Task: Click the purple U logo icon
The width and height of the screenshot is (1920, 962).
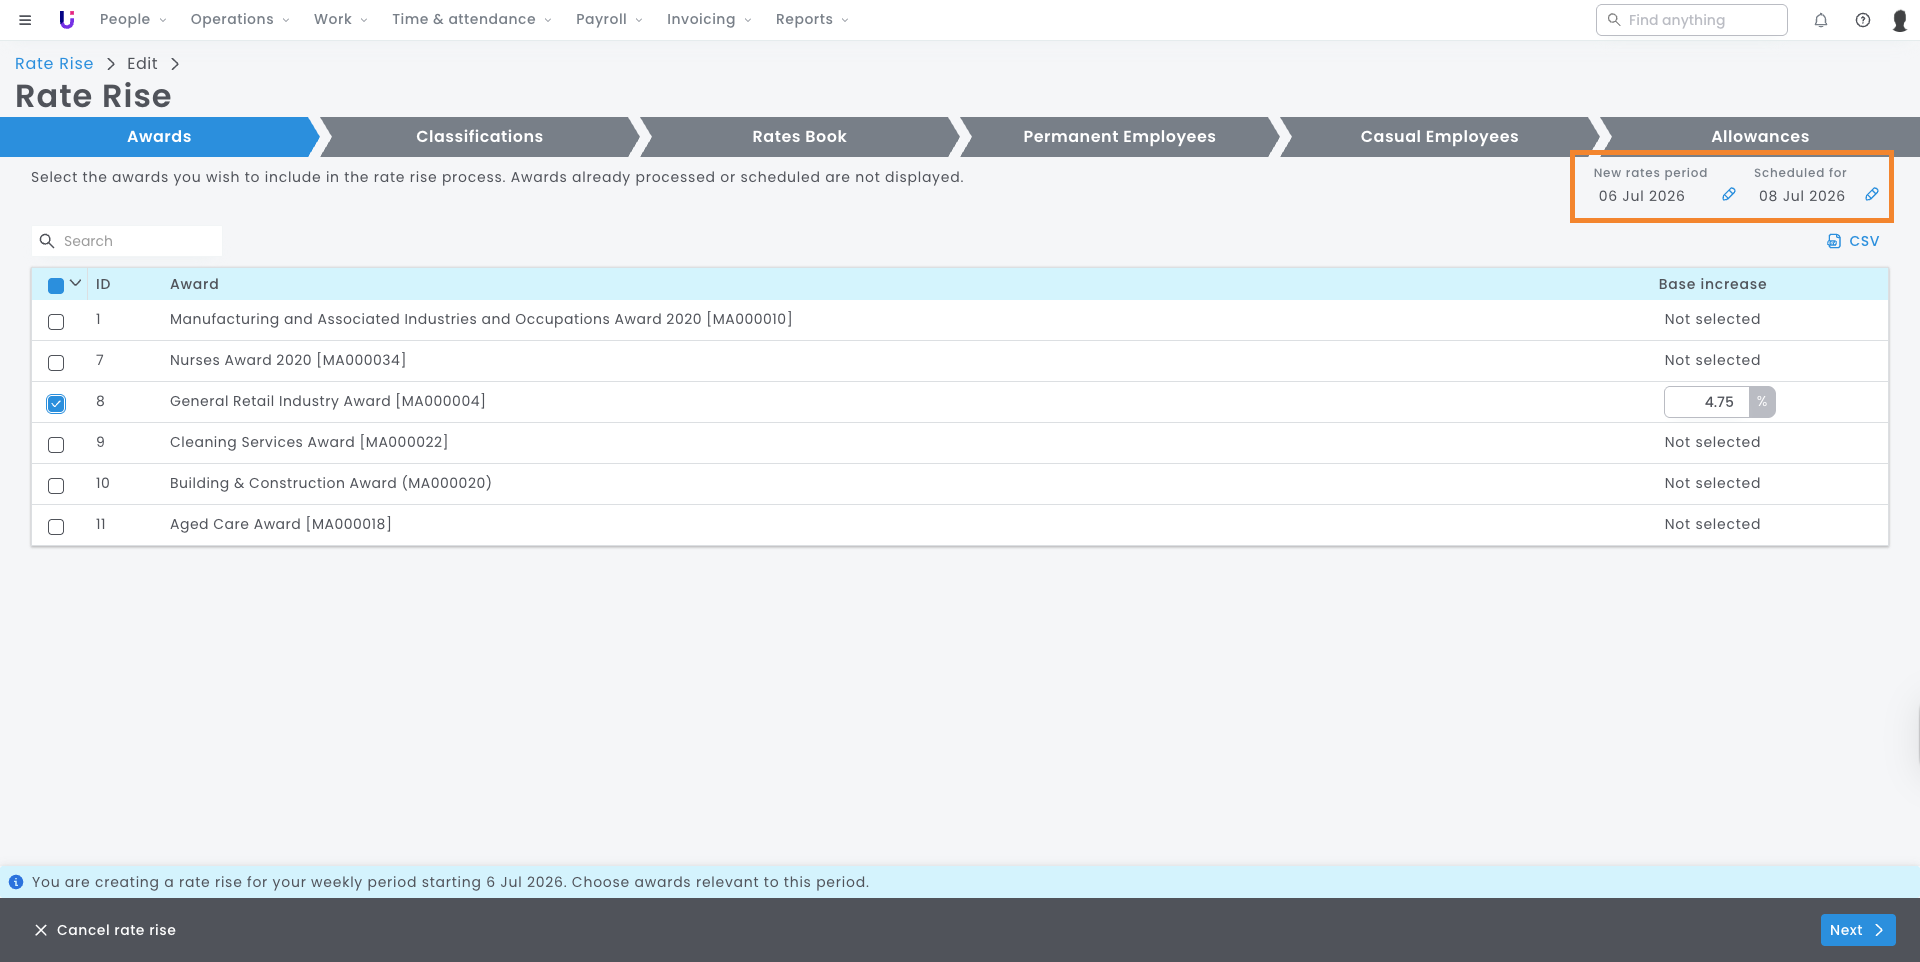Action: [67, 20]
